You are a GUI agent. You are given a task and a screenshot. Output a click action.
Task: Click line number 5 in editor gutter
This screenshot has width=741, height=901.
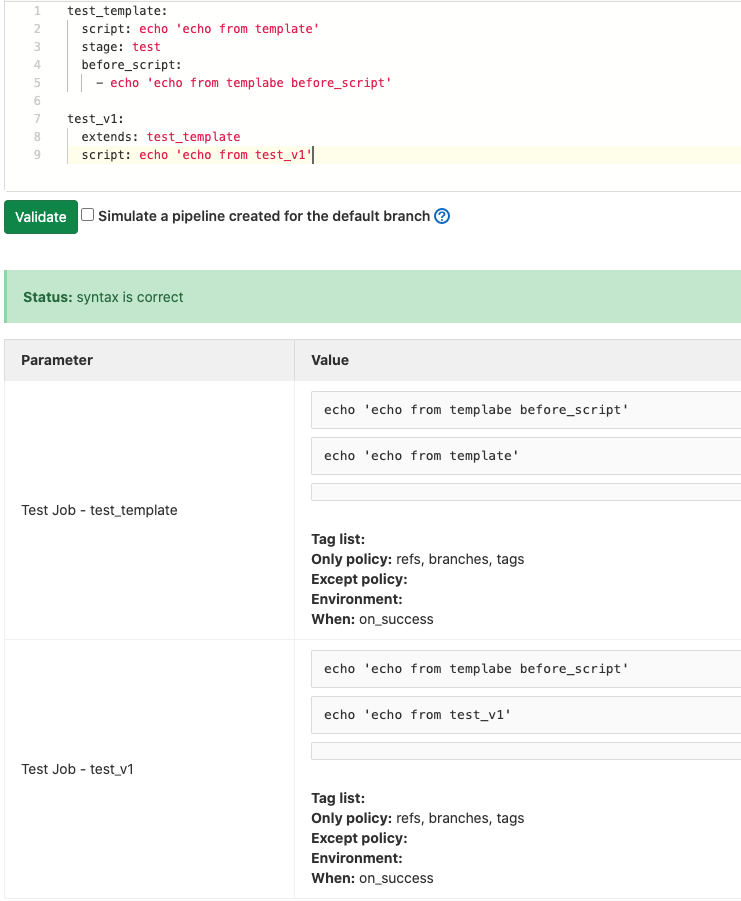click(x=37, y=83)
